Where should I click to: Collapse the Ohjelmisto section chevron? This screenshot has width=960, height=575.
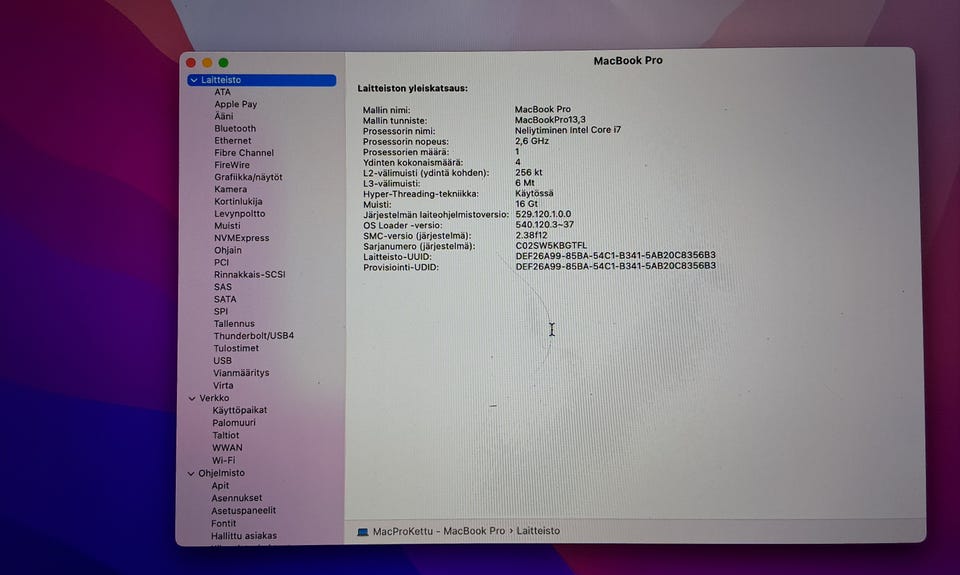click(x=191, y=474)
